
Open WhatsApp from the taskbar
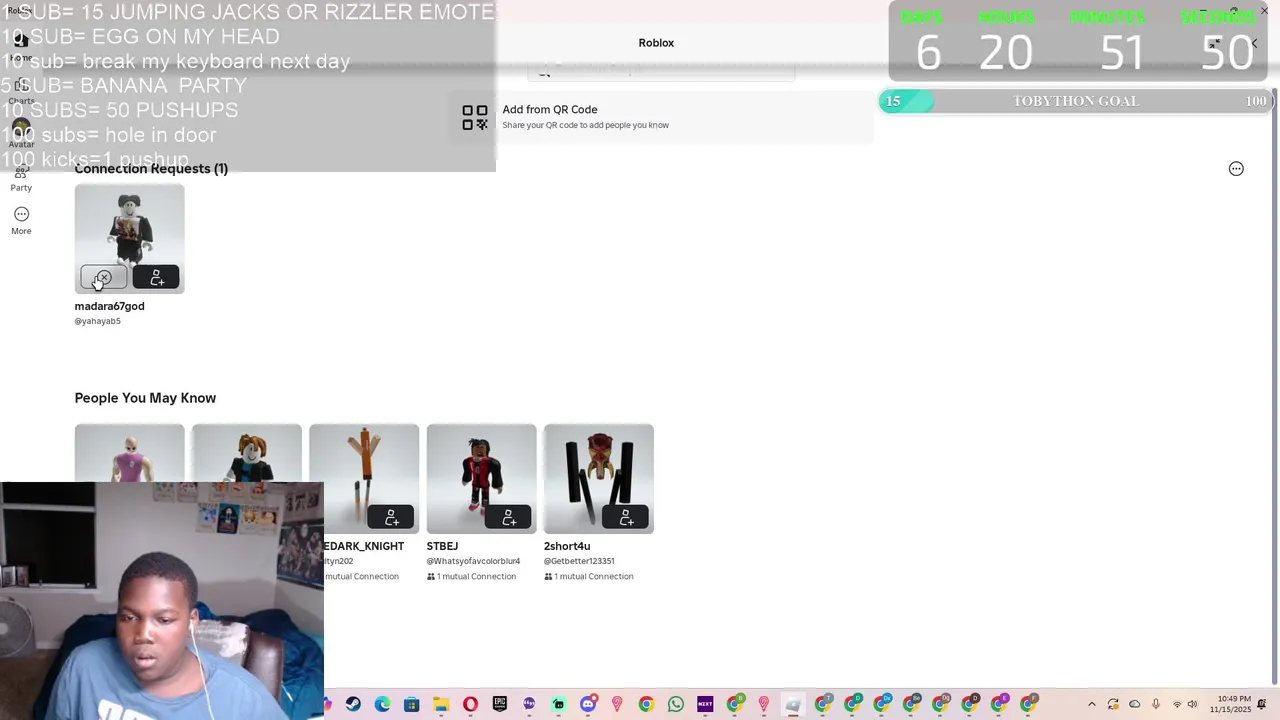(676, 705)
